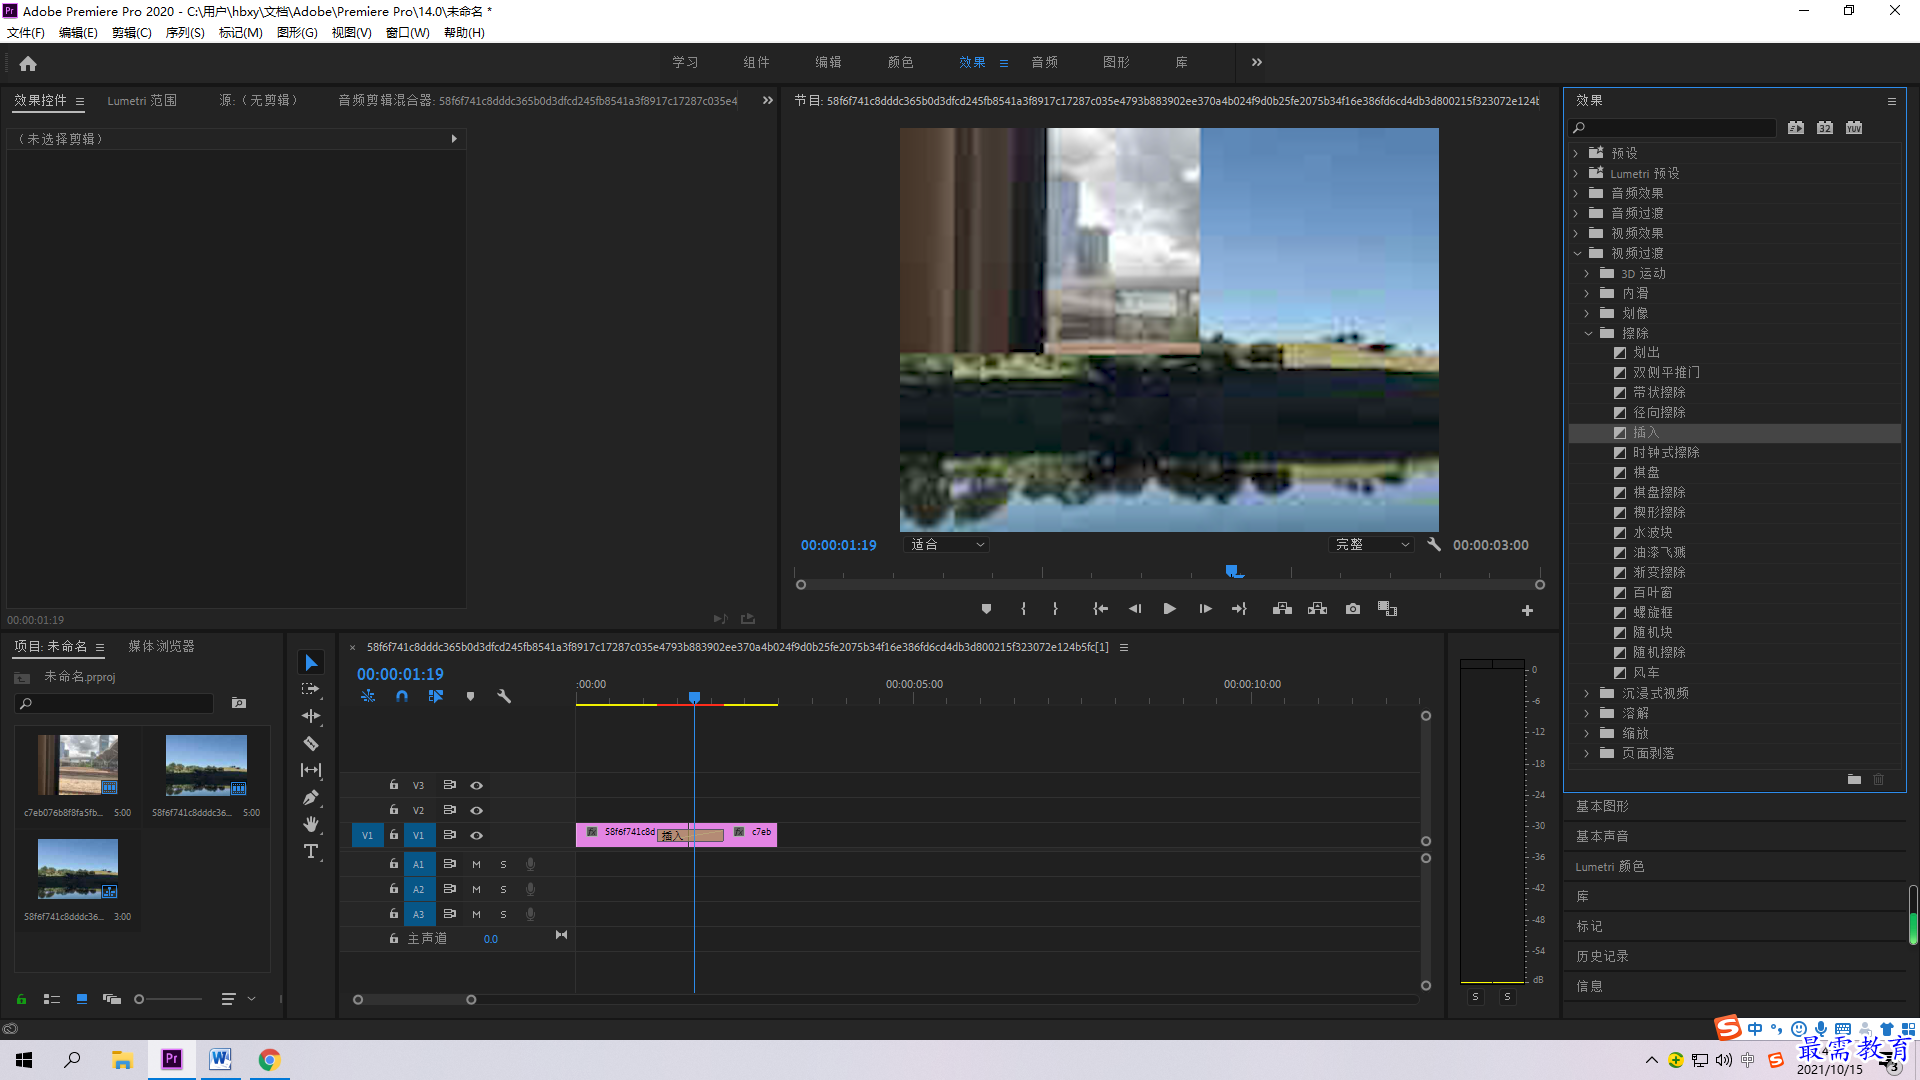
Task: Select the Selection tool arrow
Action: [x=311, y=663]
